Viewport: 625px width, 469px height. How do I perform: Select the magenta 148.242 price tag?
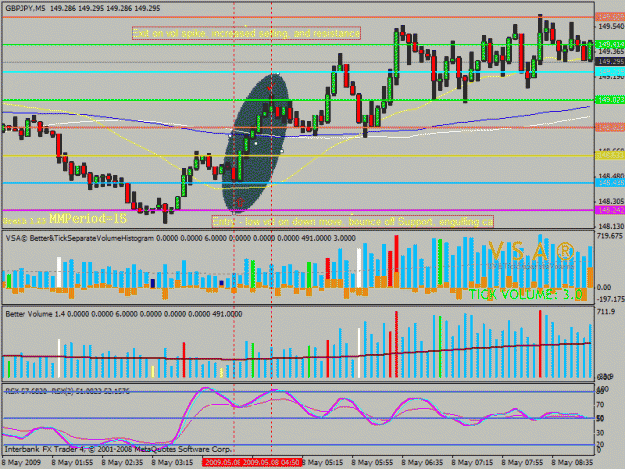coord(610,210)
